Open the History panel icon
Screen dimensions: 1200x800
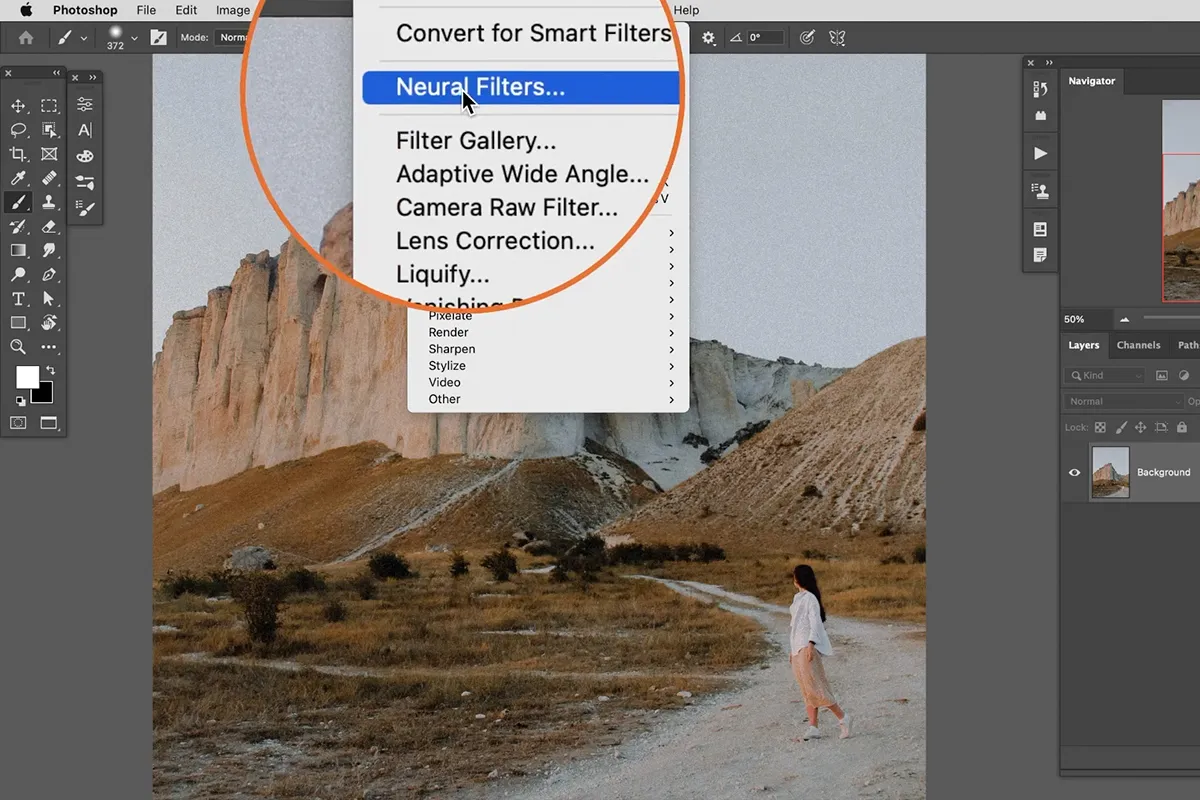coord(1040,89)
